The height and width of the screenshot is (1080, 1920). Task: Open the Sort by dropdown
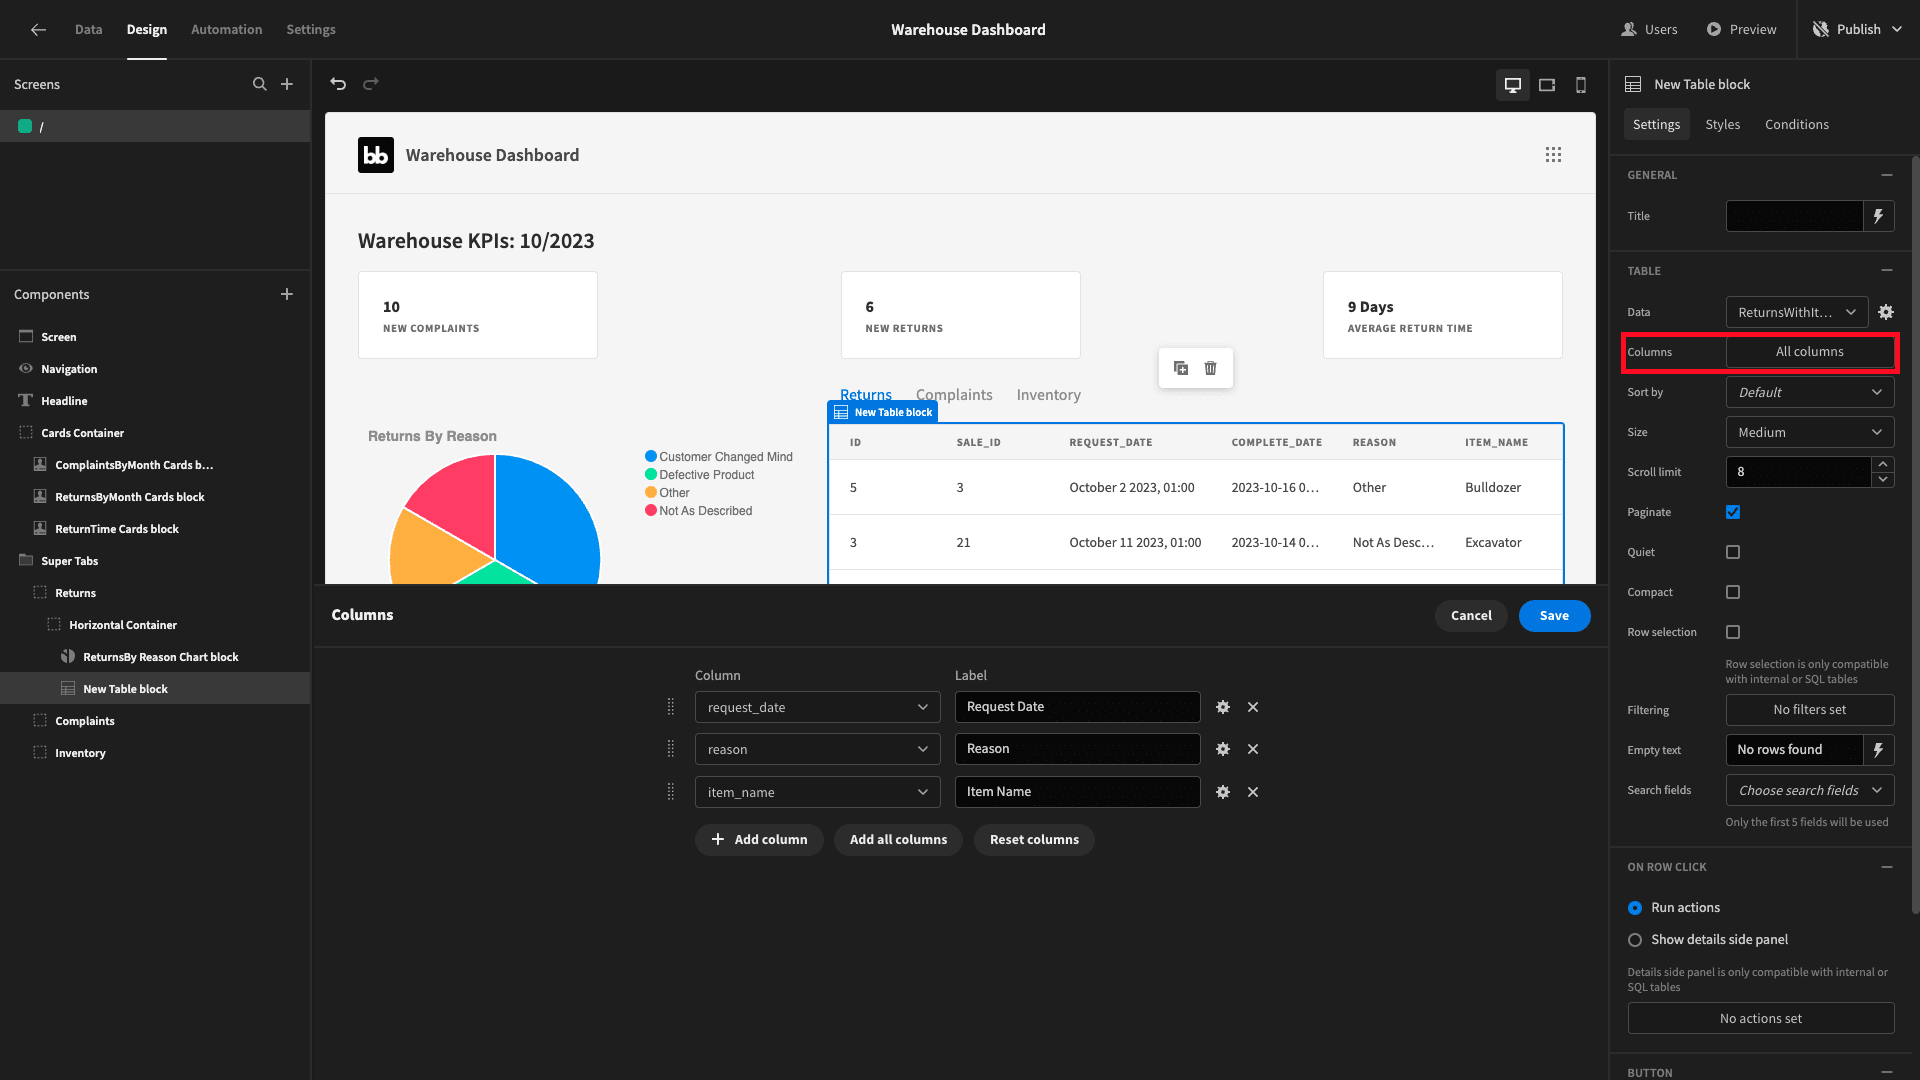point(1810,392)
